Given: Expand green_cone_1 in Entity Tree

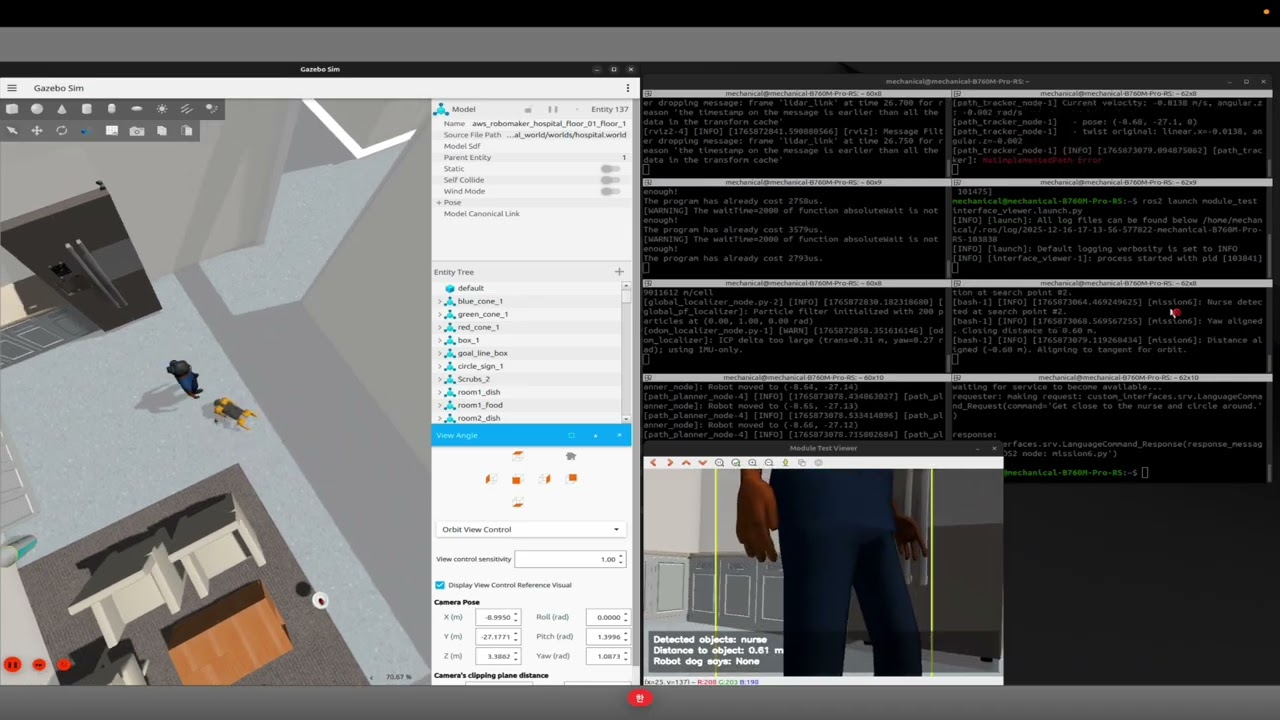Looking at the screenshot, I should [440, 314].
